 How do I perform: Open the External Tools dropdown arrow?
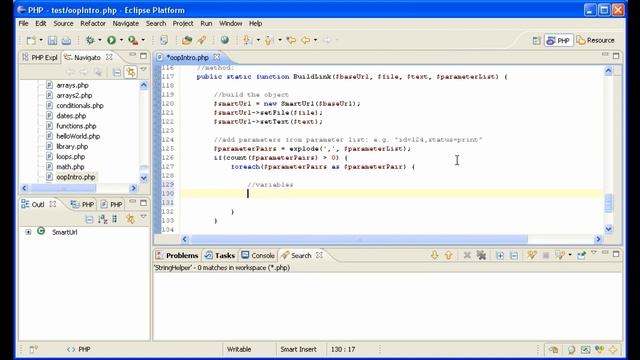143,40
